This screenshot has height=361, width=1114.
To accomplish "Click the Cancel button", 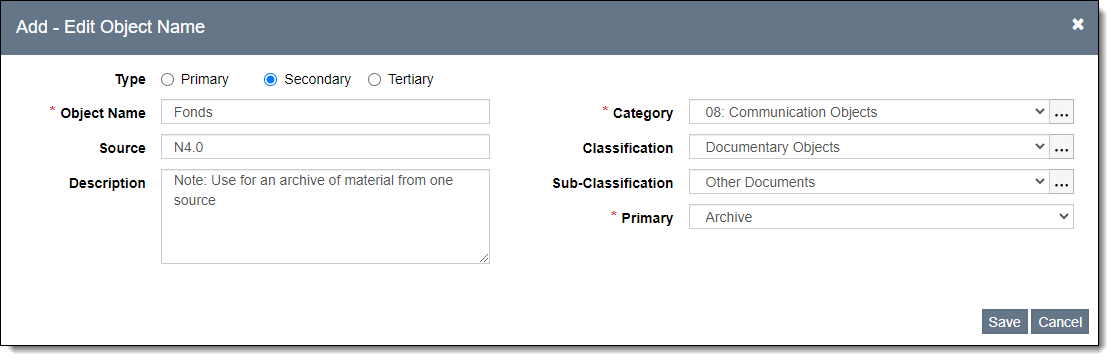I will pos(1059,322).
